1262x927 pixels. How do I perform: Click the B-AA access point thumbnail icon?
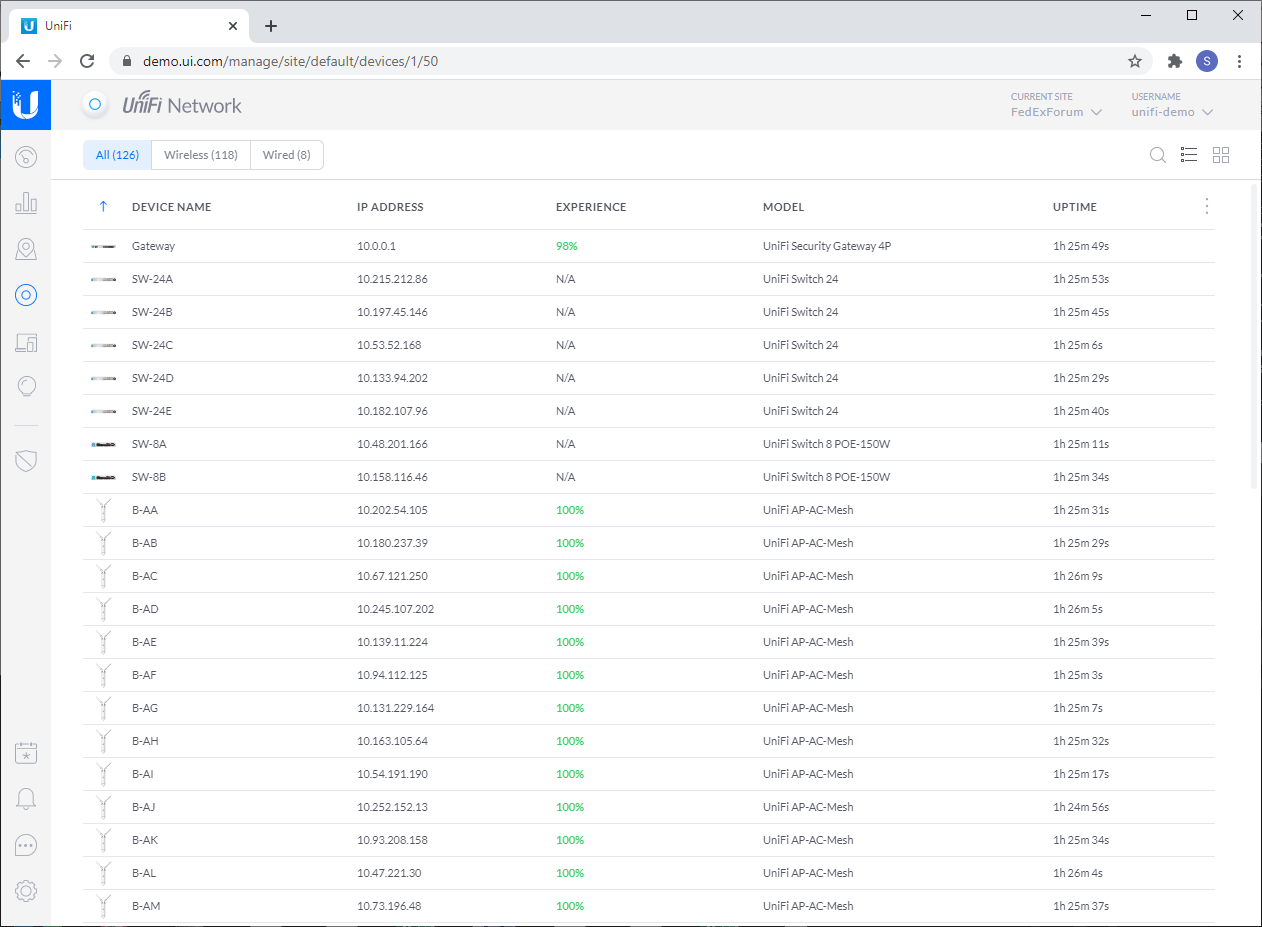coord(102,510)
